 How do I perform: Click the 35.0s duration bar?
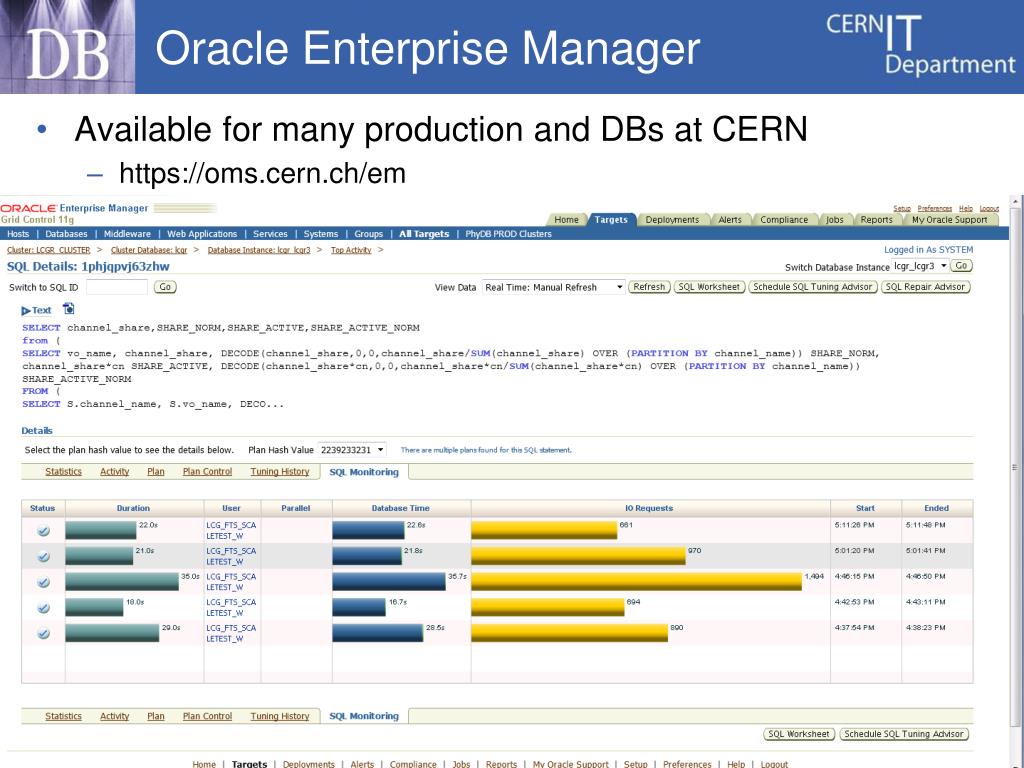point(122,582)
